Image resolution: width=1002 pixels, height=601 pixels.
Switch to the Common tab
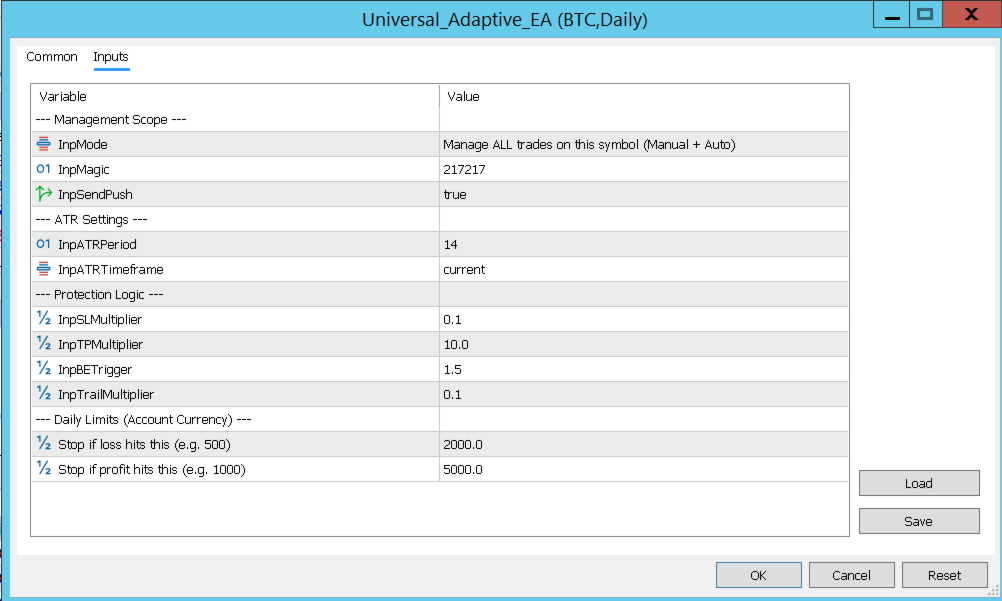[52, 56]
